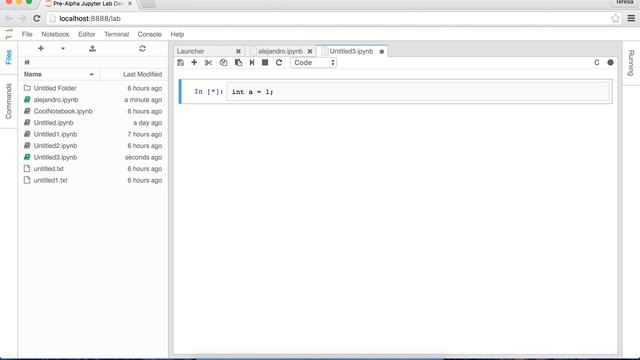Click unsaved dot on Untitled3.ipynb tab
Viewport: 640px width, 360px height.
point(382,51)
